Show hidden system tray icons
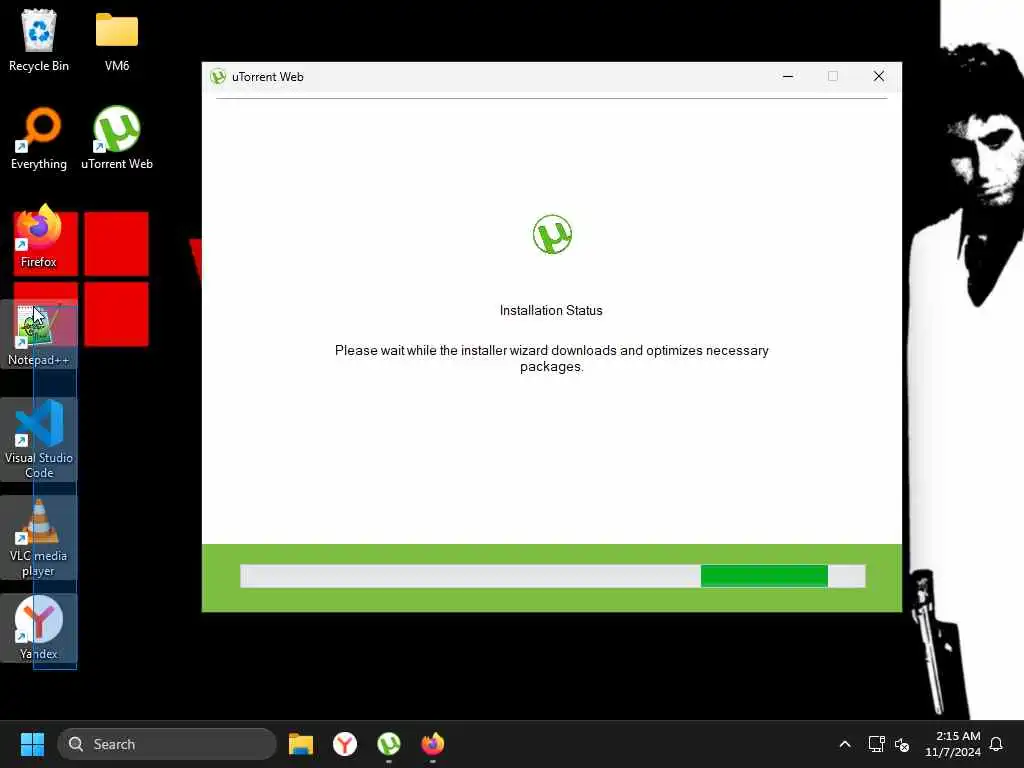The width and height of the screenshot is (1024, 768). click(844, 744)
